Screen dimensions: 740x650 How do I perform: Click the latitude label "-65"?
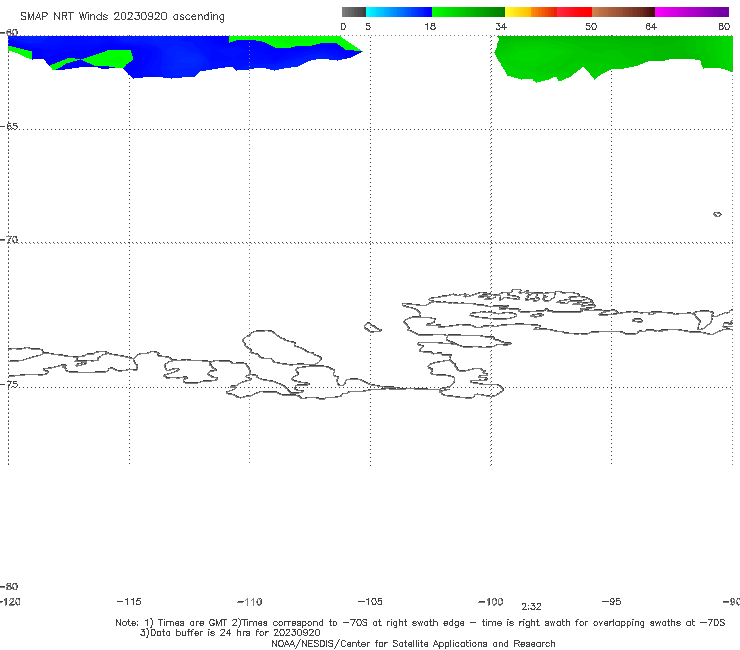click(9, 127)
